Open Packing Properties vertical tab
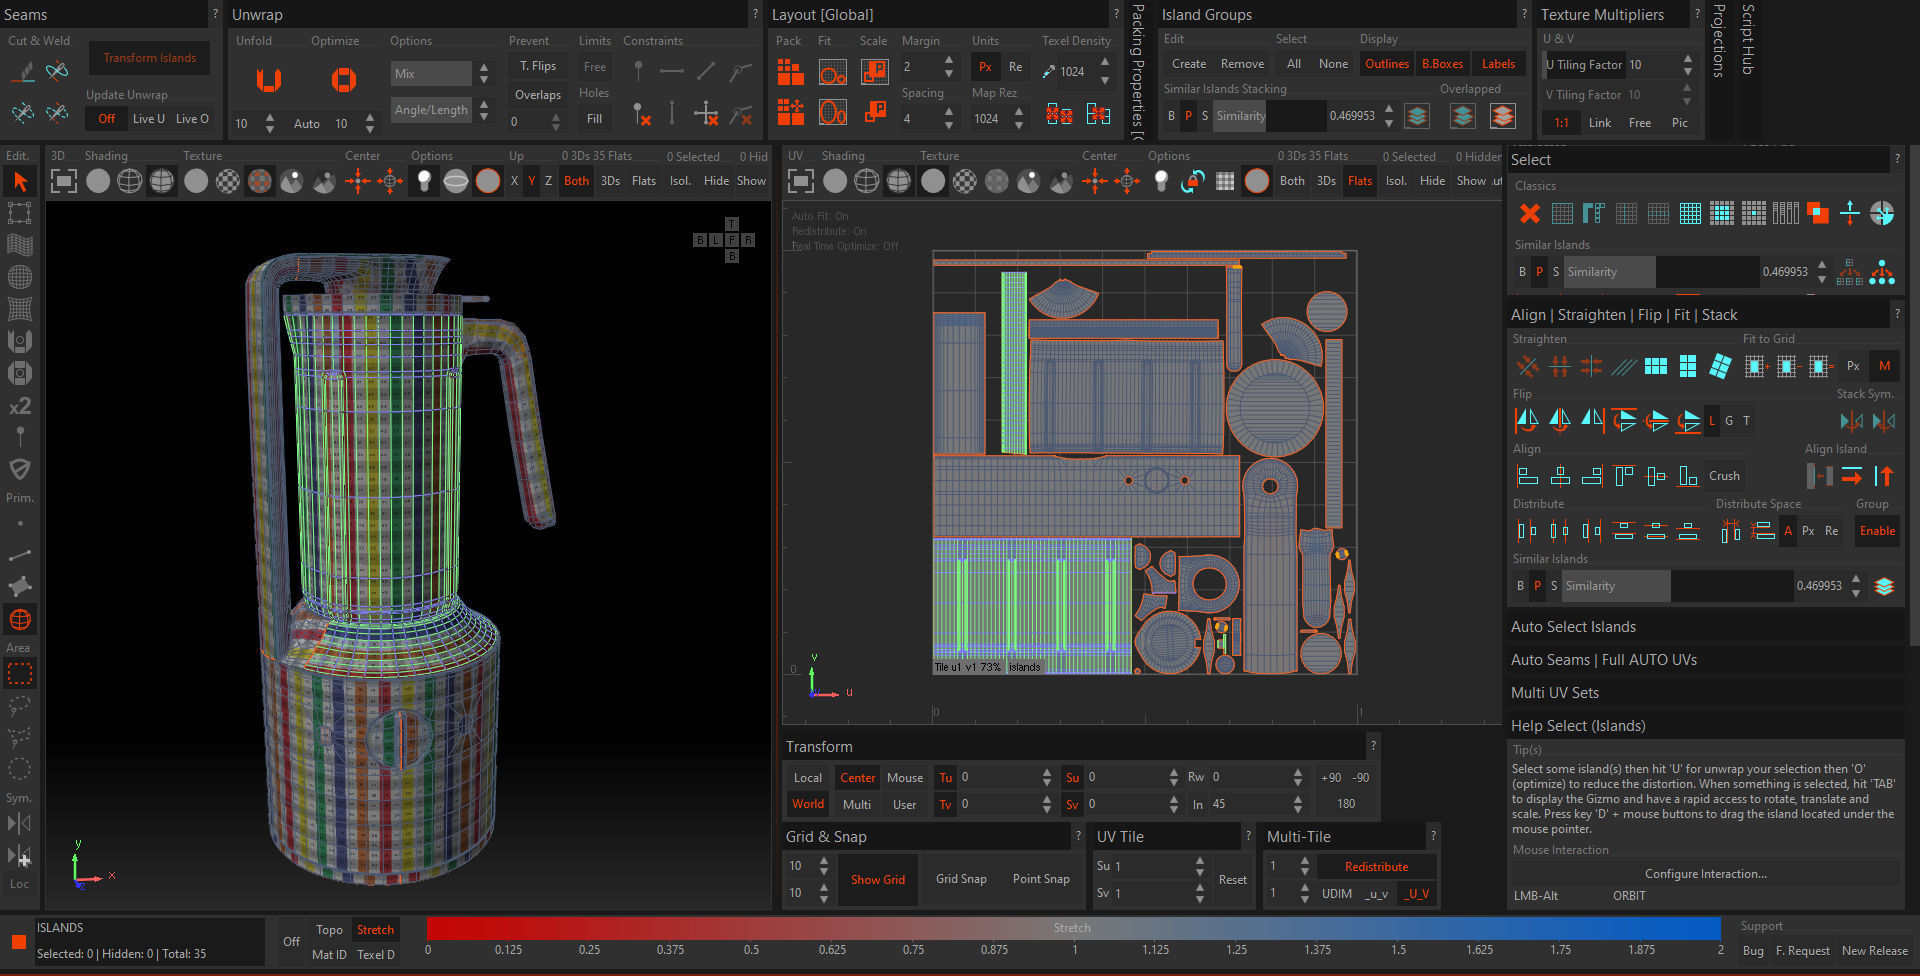Image resolution: width=1920 pixels, height=976 pixels. click(1137, 71)
